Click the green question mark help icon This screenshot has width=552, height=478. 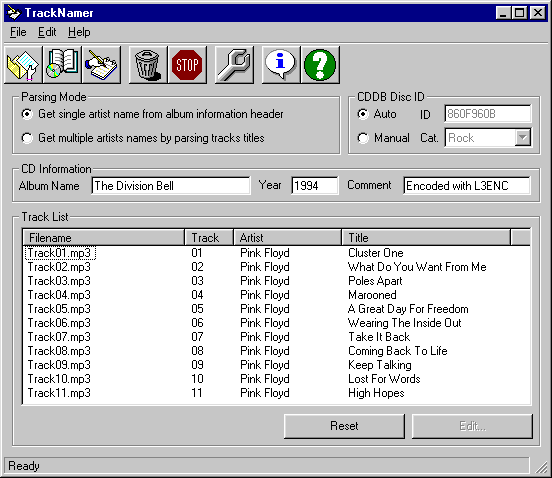click(x=320, y=65)
